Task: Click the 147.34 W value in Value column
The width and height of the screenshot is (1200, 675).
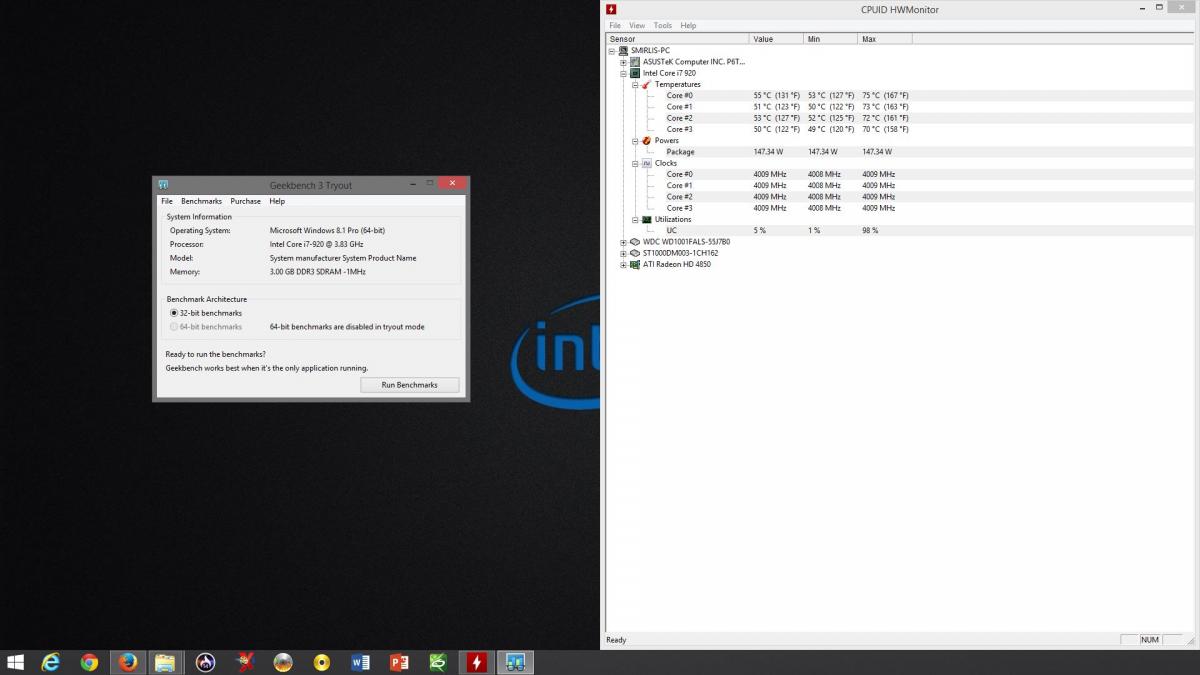Action: click(x=768, y=152)
